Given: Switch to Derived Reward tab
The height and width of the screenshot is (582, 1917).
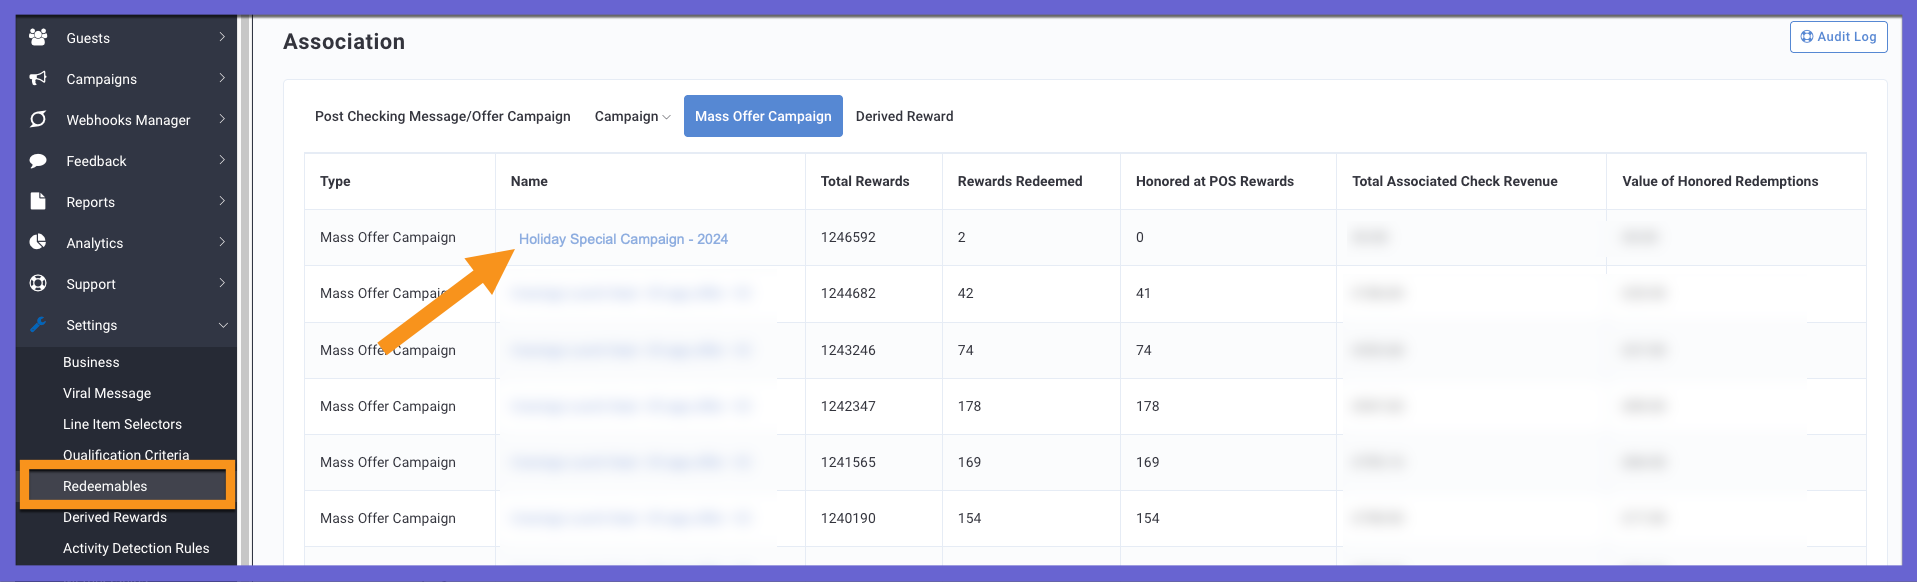Looking at the screenshot, I should point(904,116).
